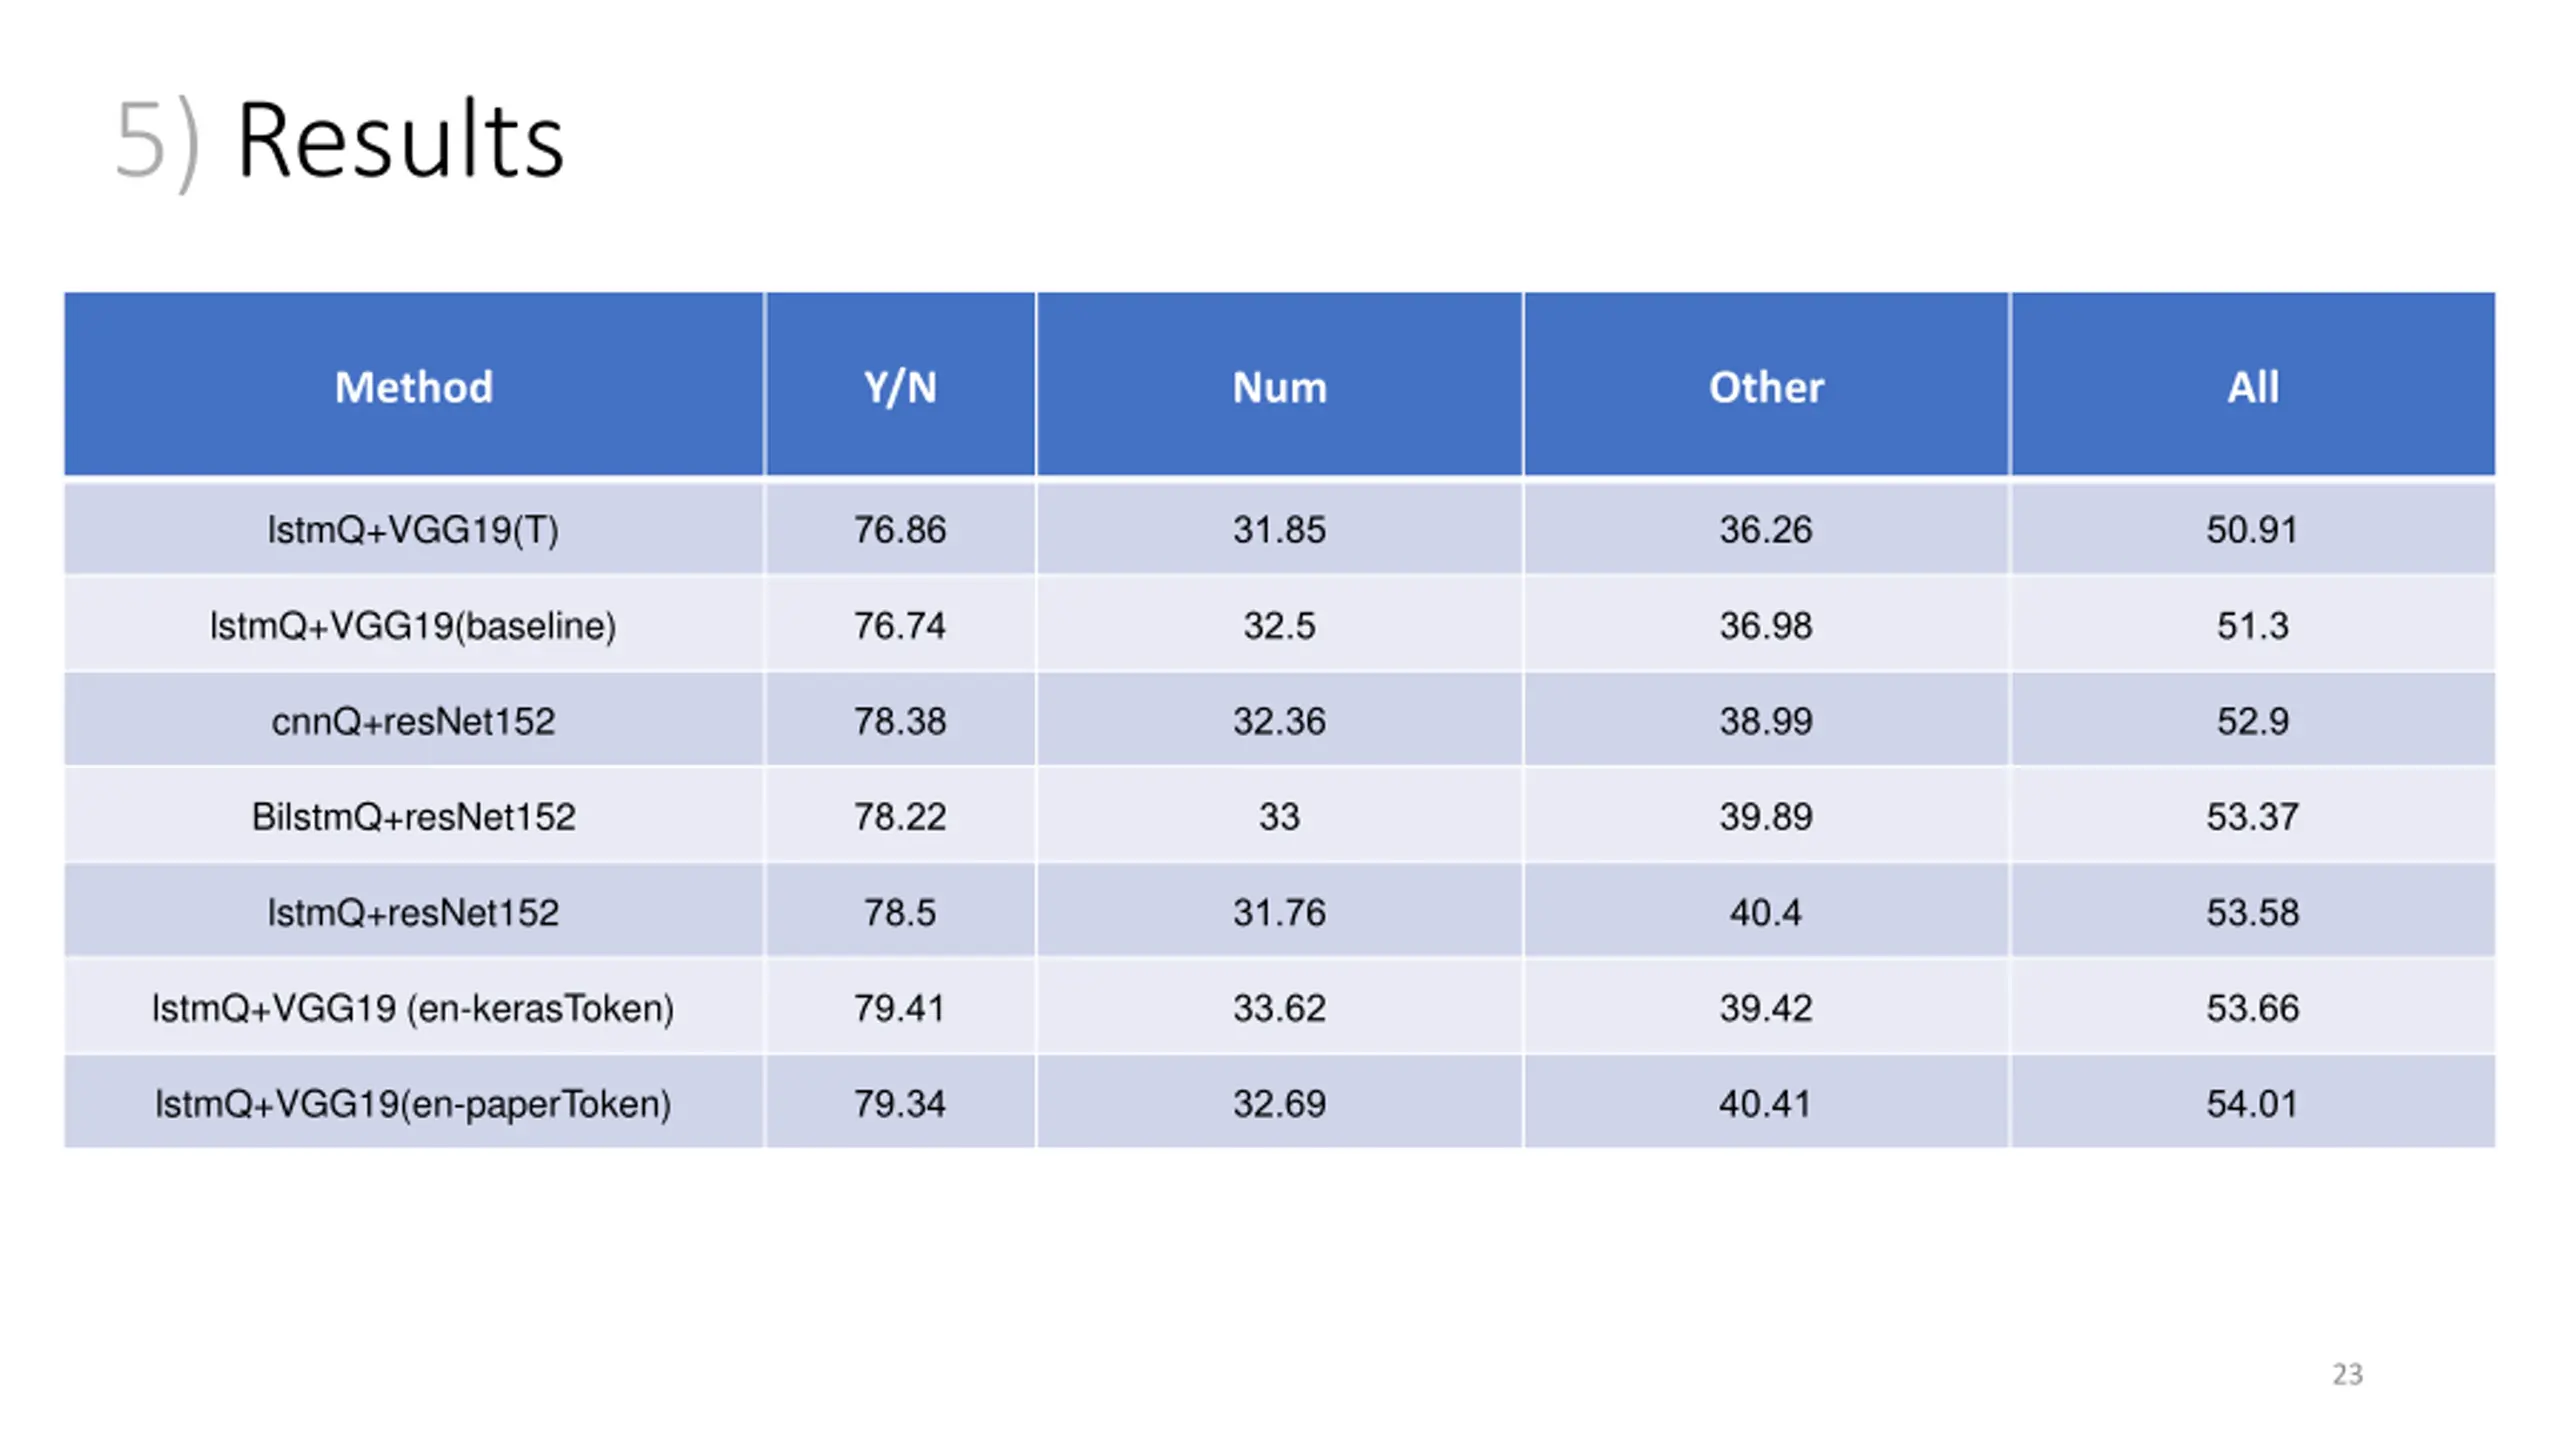Select the lstmQ+VGG19(T) method cell
The image size is (2560, 1440).
413,529
